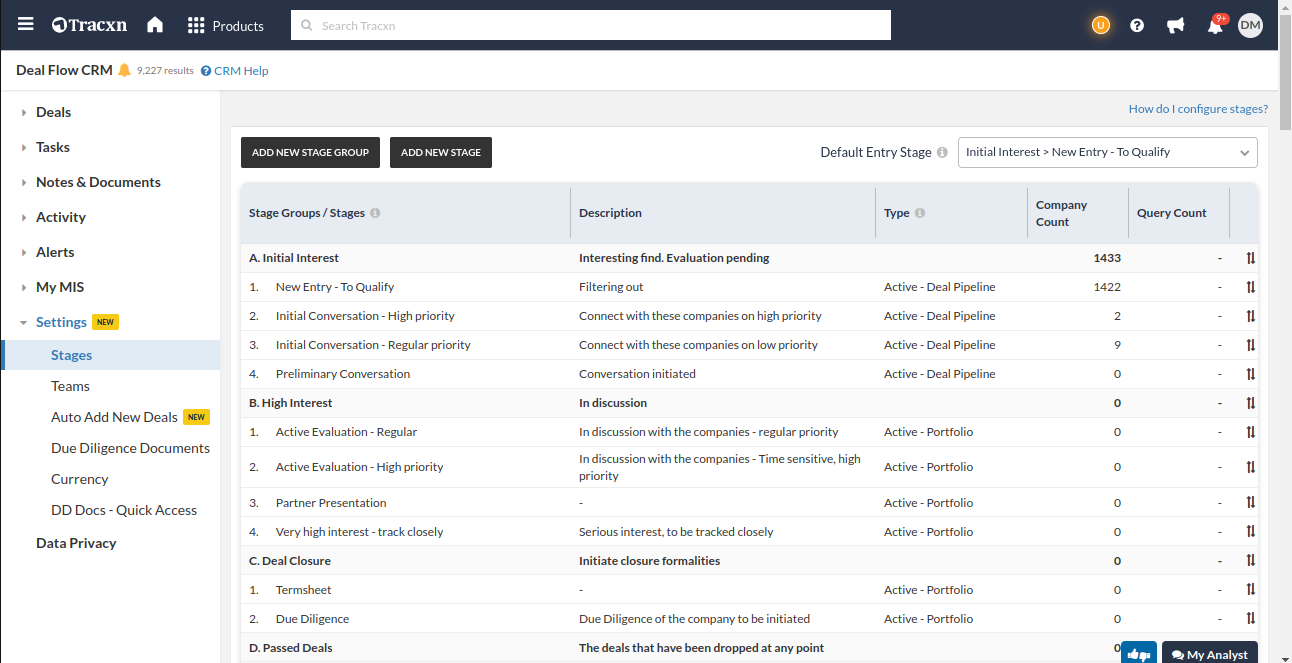Click alert bell beside Deal Flow CRM
The height and width of the screenshot is (663, 1292).
(x=124, y=70)
